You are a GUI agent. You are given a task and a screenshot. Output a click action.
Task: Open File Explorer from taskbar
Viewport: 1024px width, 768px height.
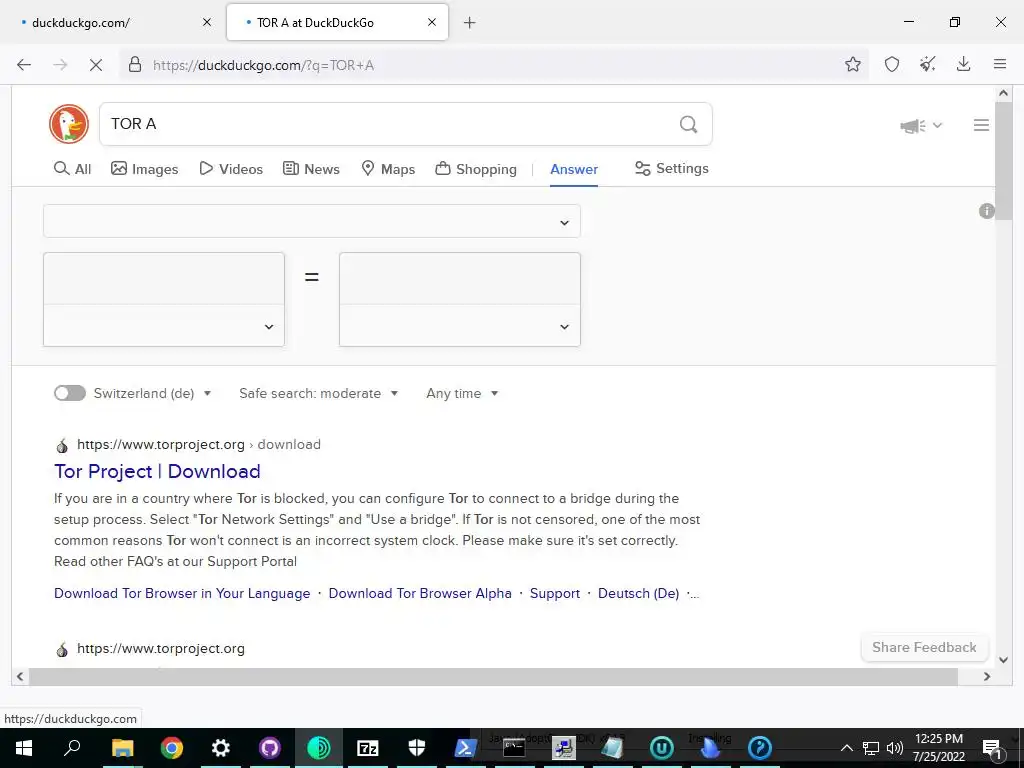click(122, 748)
